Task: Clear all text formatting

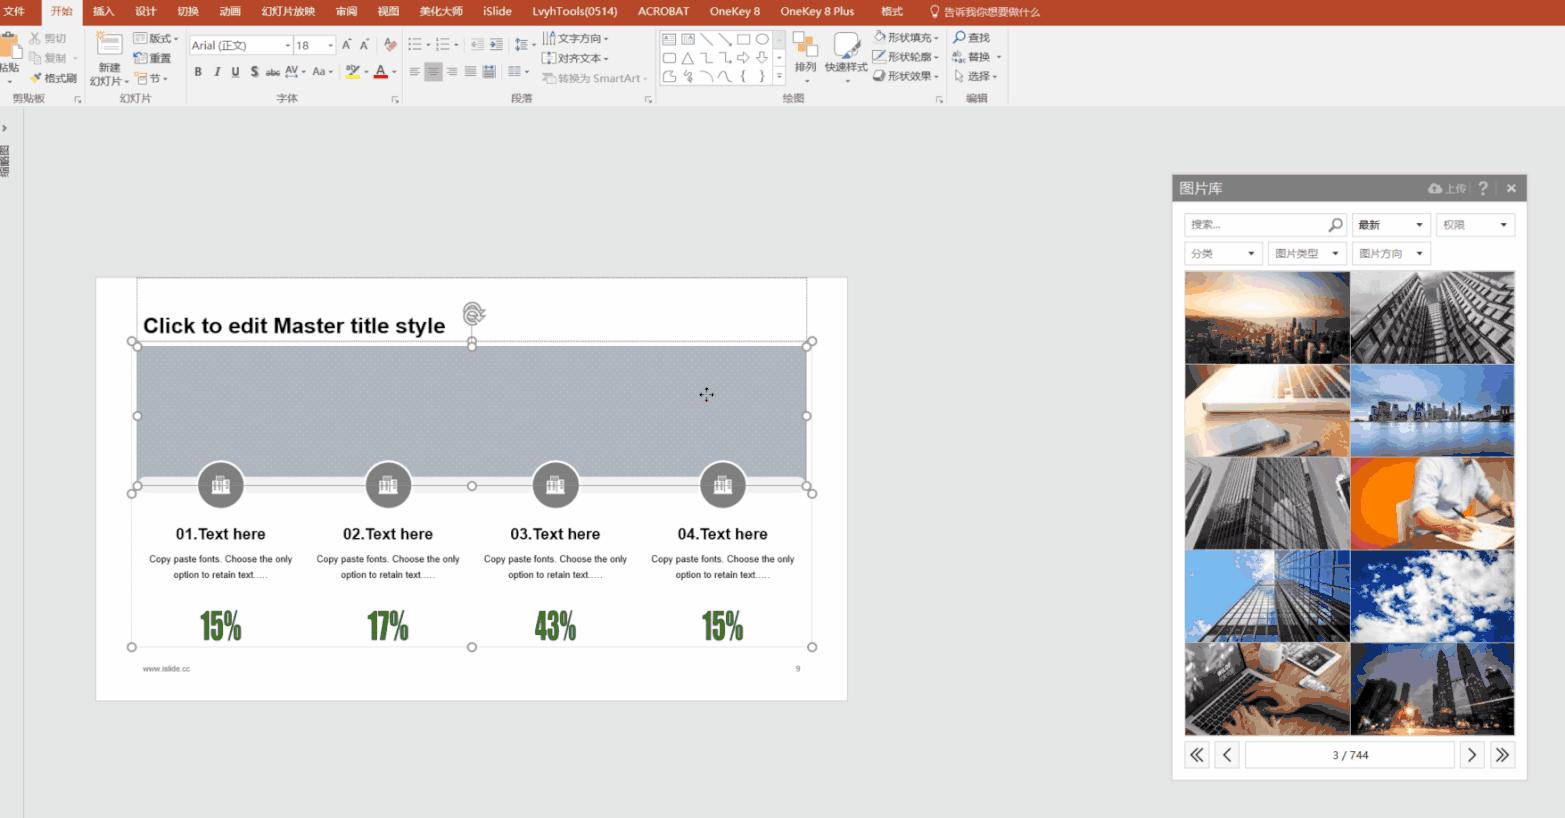Action: coord(390,45)
